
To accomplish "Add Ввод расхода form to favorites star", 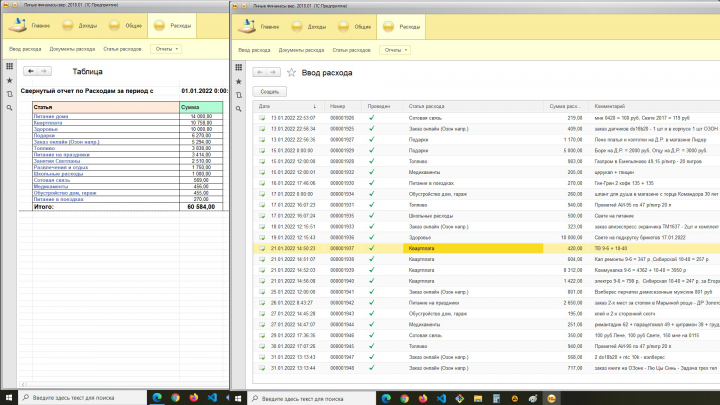I will [292, 72].
